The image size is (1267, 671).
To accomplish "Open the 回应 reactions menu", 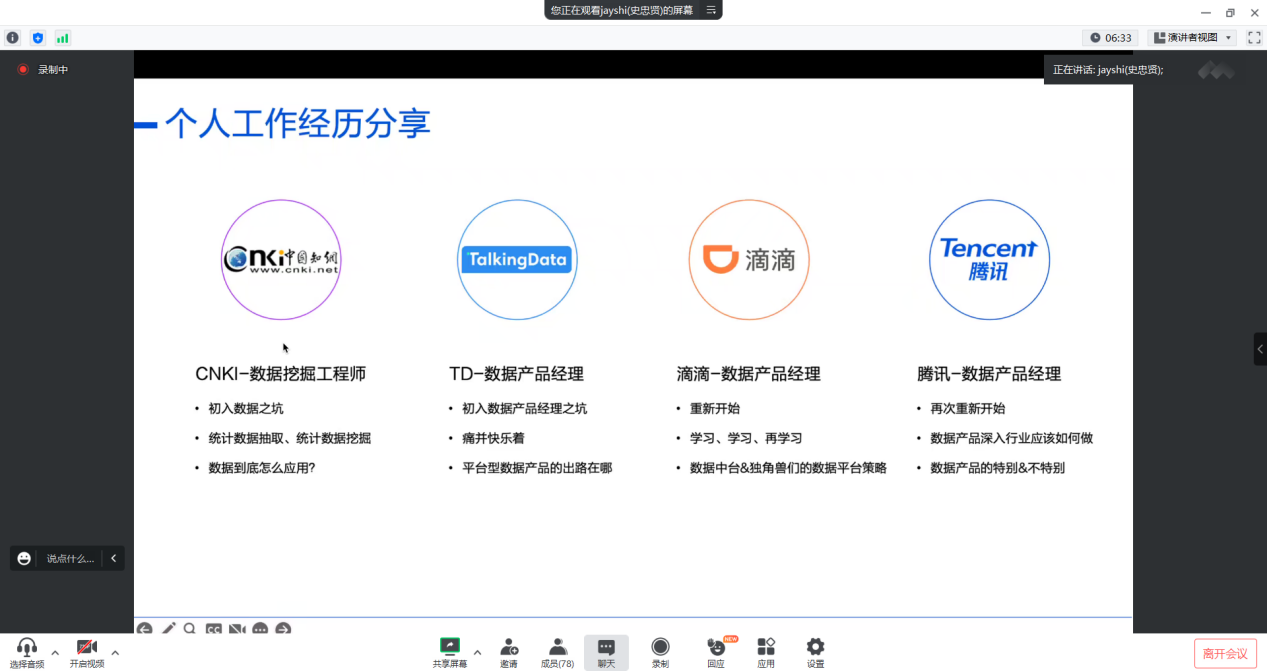I will click(716, 651).
